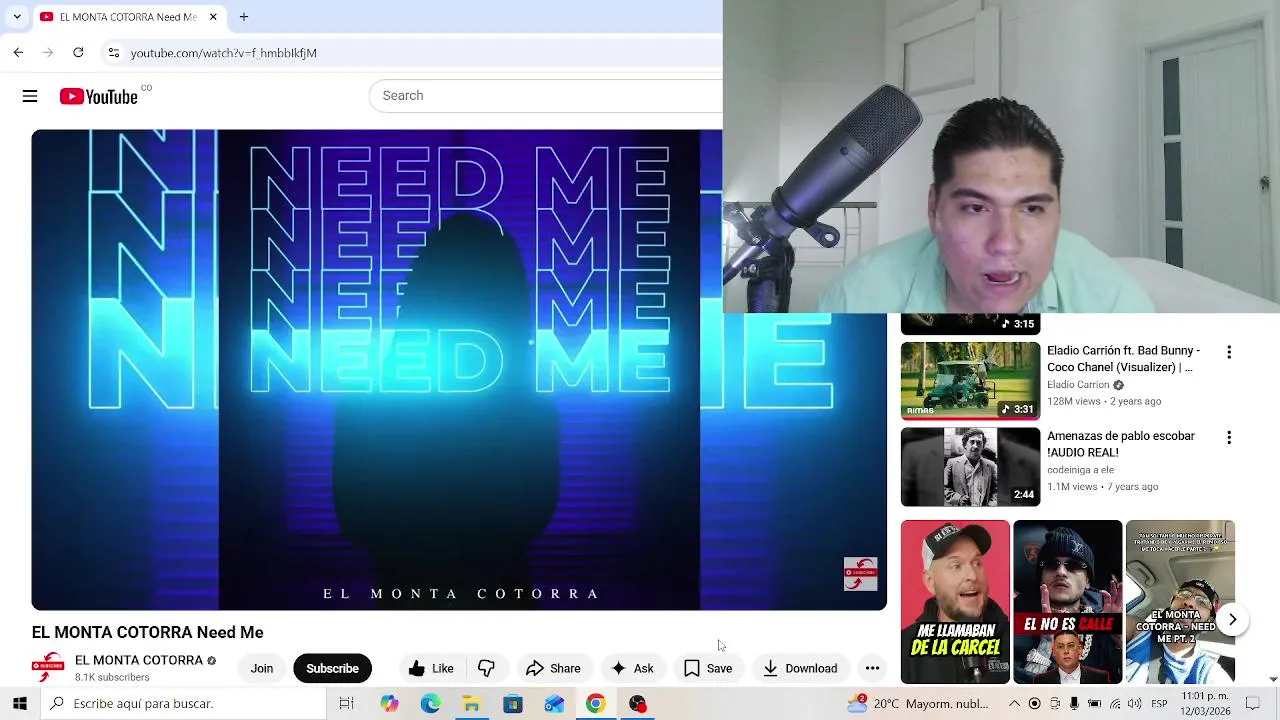
Task: Dislike the video with the thumbs-down icon
Action: 487,669
